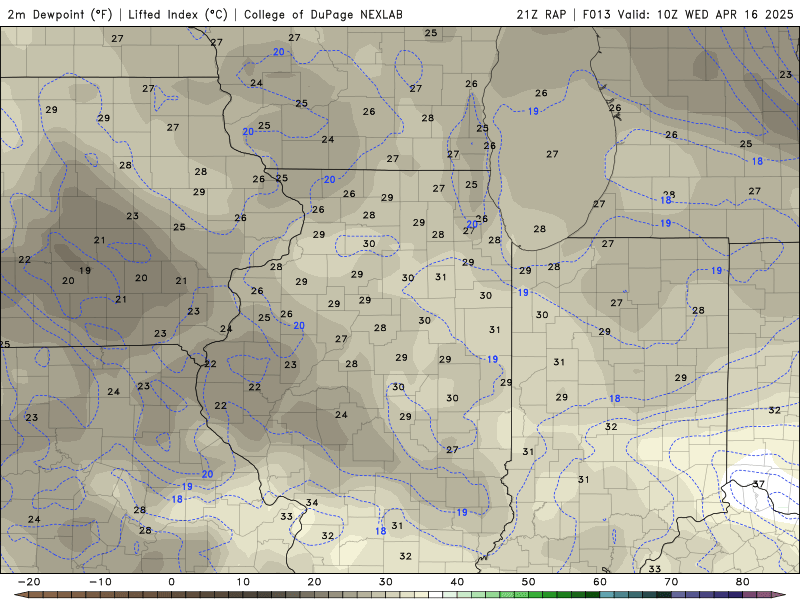Click the "10" color scale label
The height and width of the screenshot is (600, 800).
click(x=243, y=582)
